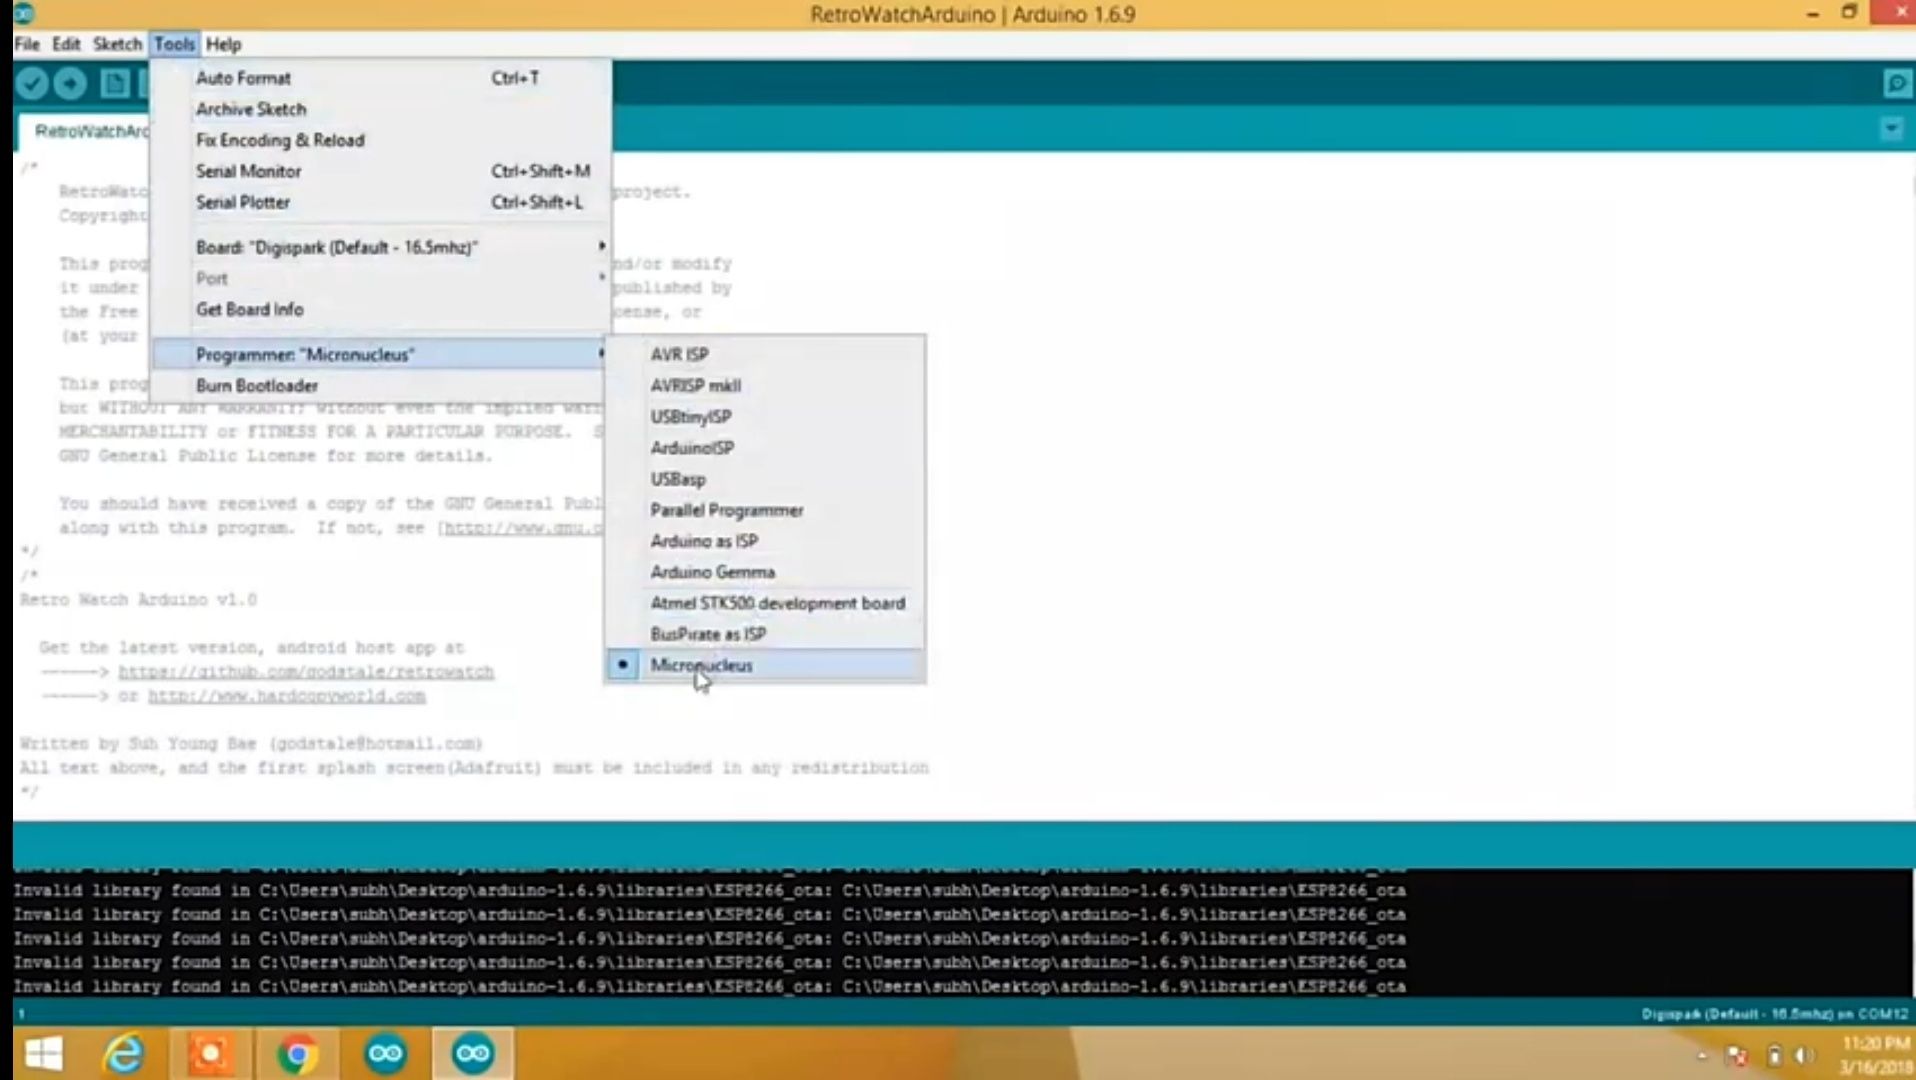
Task: Upload the sketch using the arrow icon
Action: pos(69,84)
